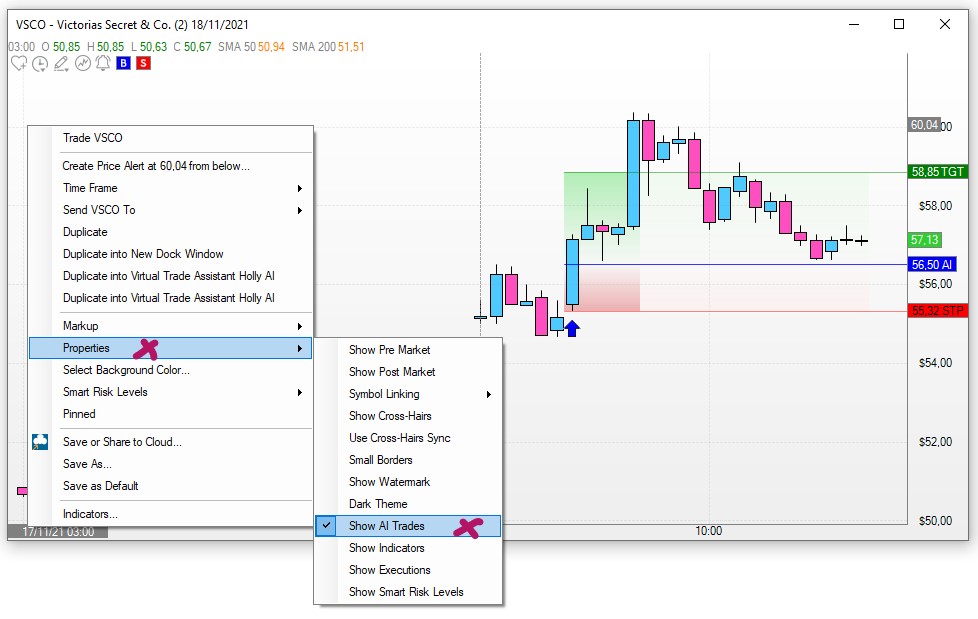978x619 pixels.
Task: Toggle the Show Watermark option
Action: (389, 482)
